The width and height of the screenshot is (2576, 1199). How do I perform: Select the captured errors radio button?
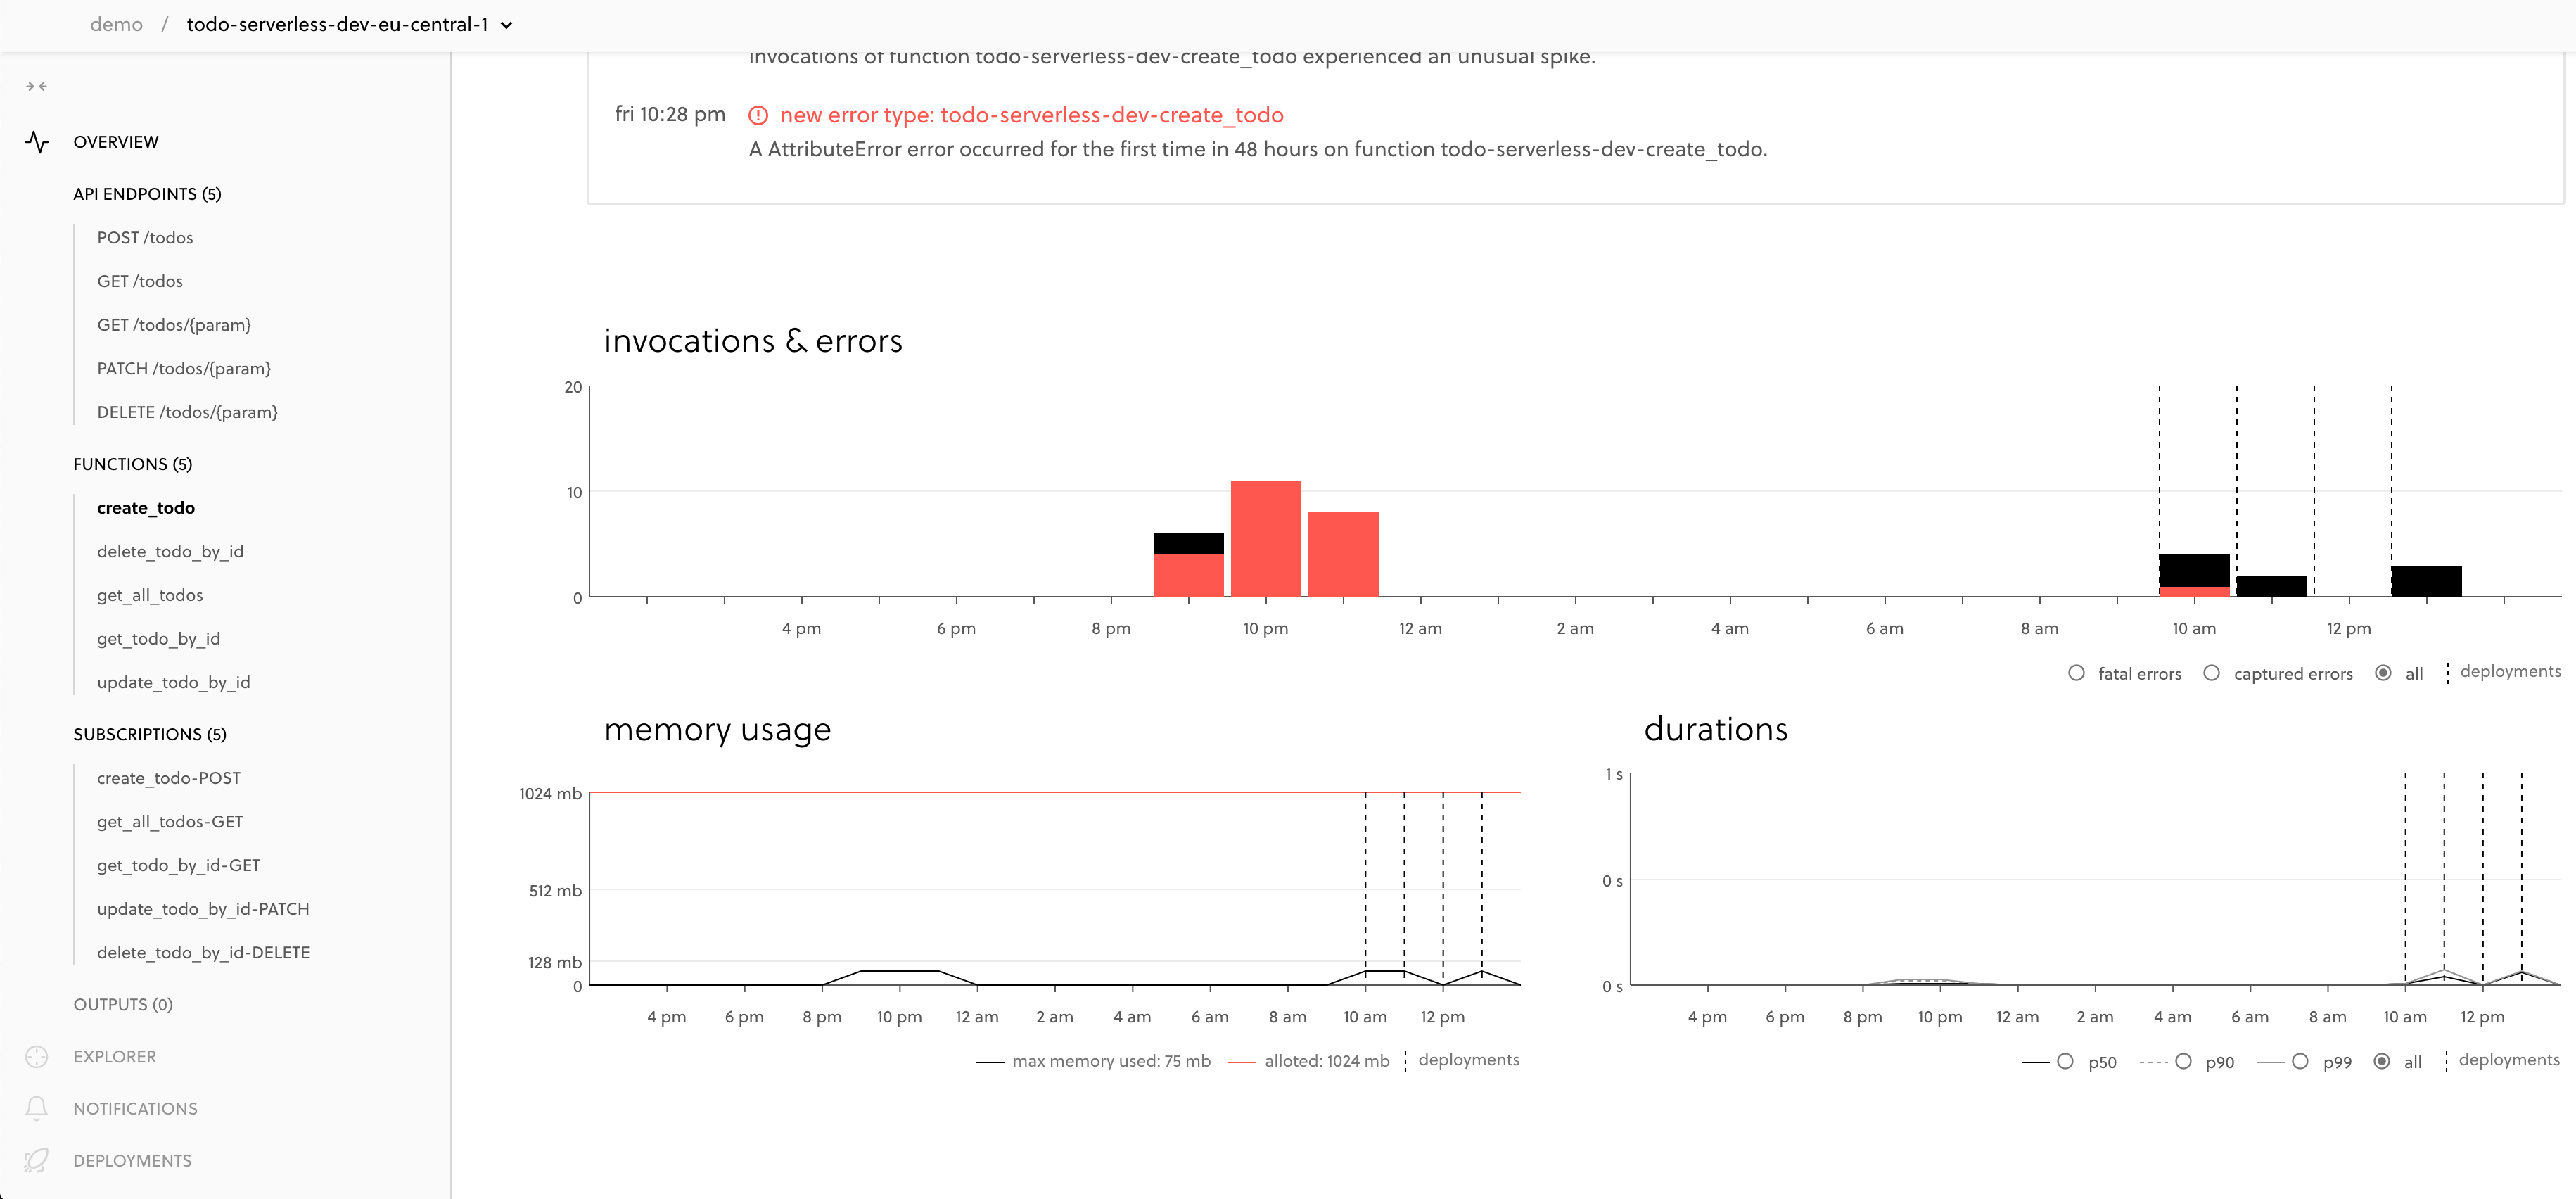(2211, 673)
